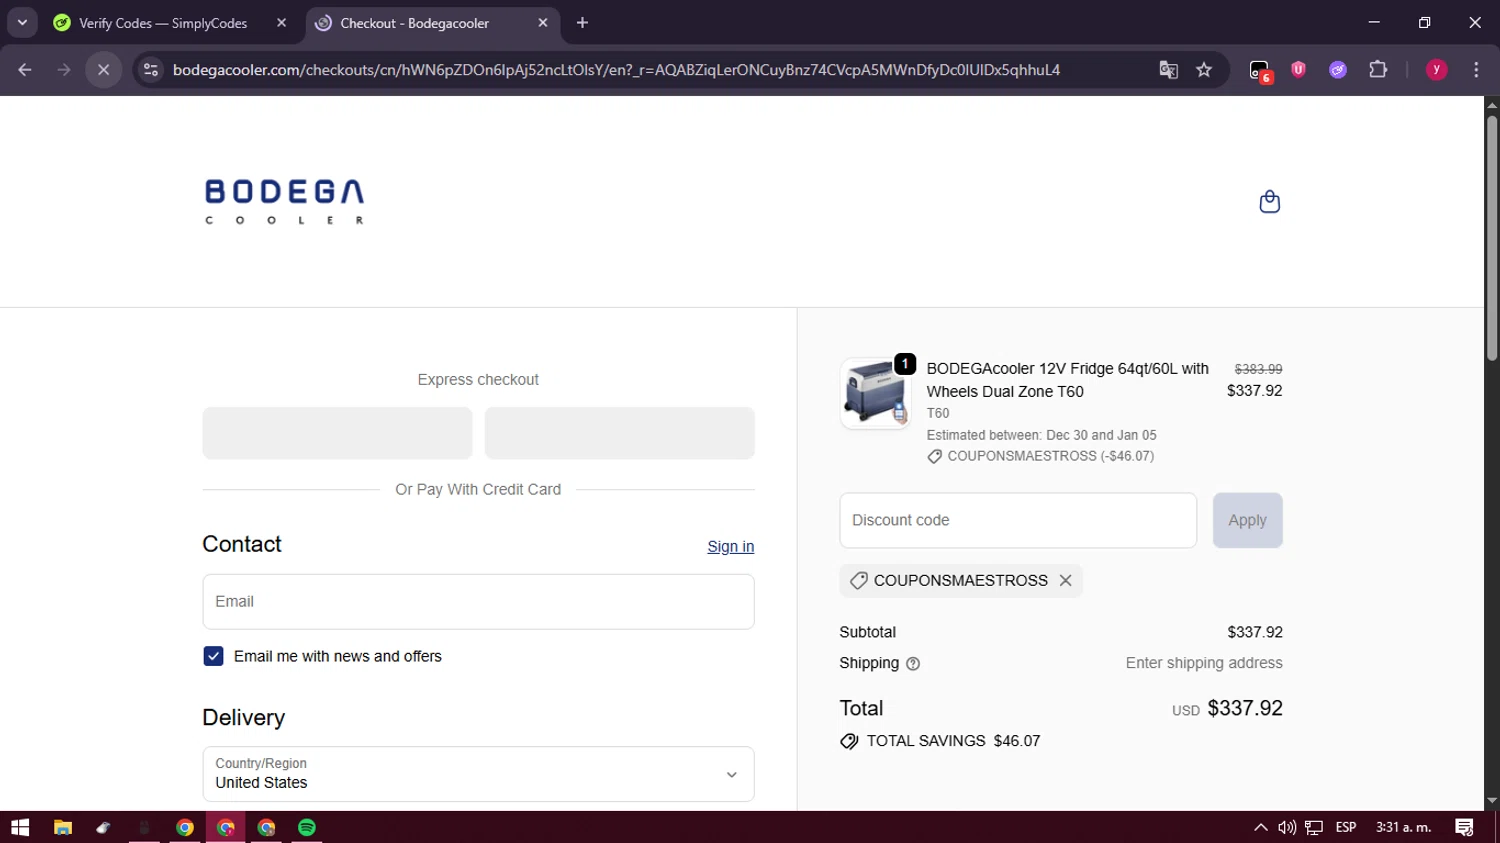1500x843 pixels.
Task: Show hidden system tray icons
Action: (x=1260, y=827)
